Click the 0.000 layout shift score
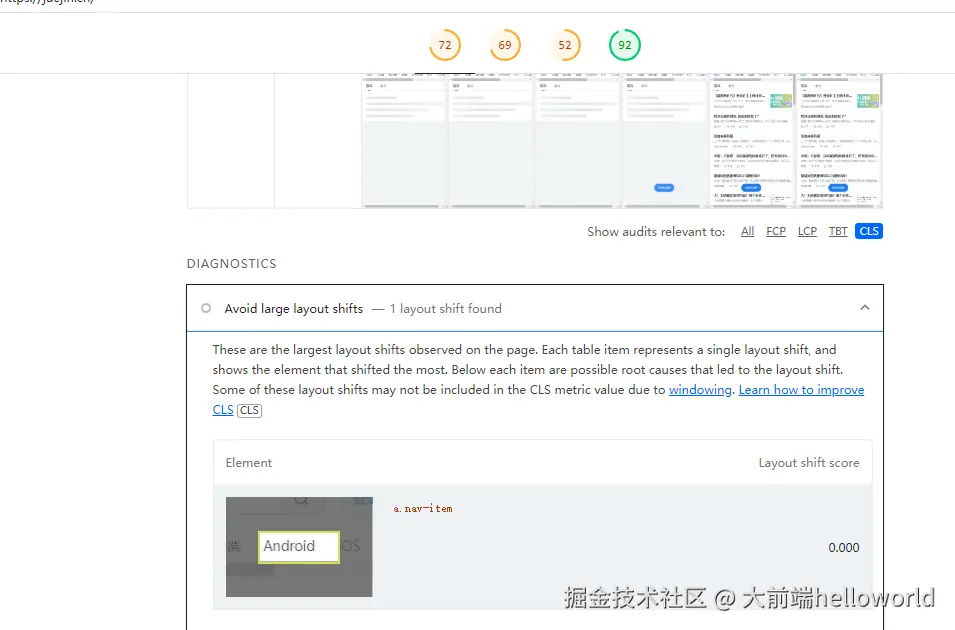The image size is (955, 630). pos(844,548)
